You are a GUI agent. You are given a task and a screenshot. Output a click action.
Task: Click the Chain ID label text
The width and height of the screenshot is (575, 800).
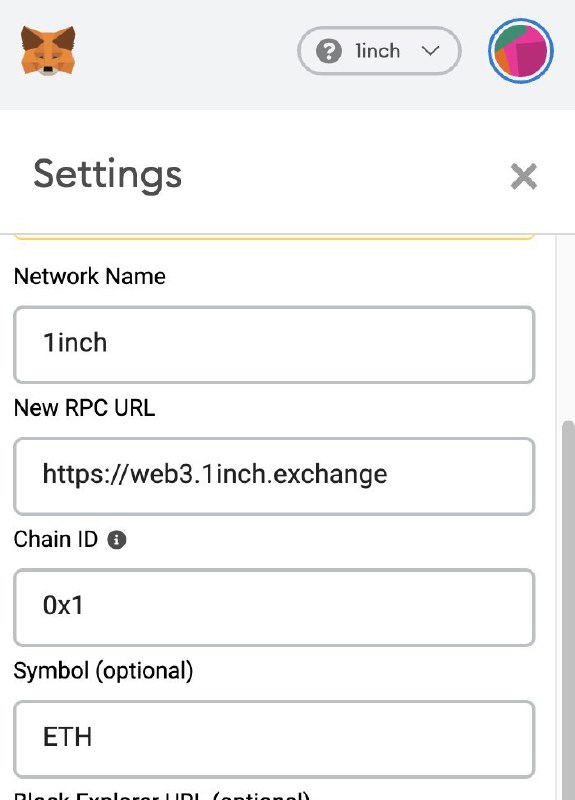[x=56, y=539]
